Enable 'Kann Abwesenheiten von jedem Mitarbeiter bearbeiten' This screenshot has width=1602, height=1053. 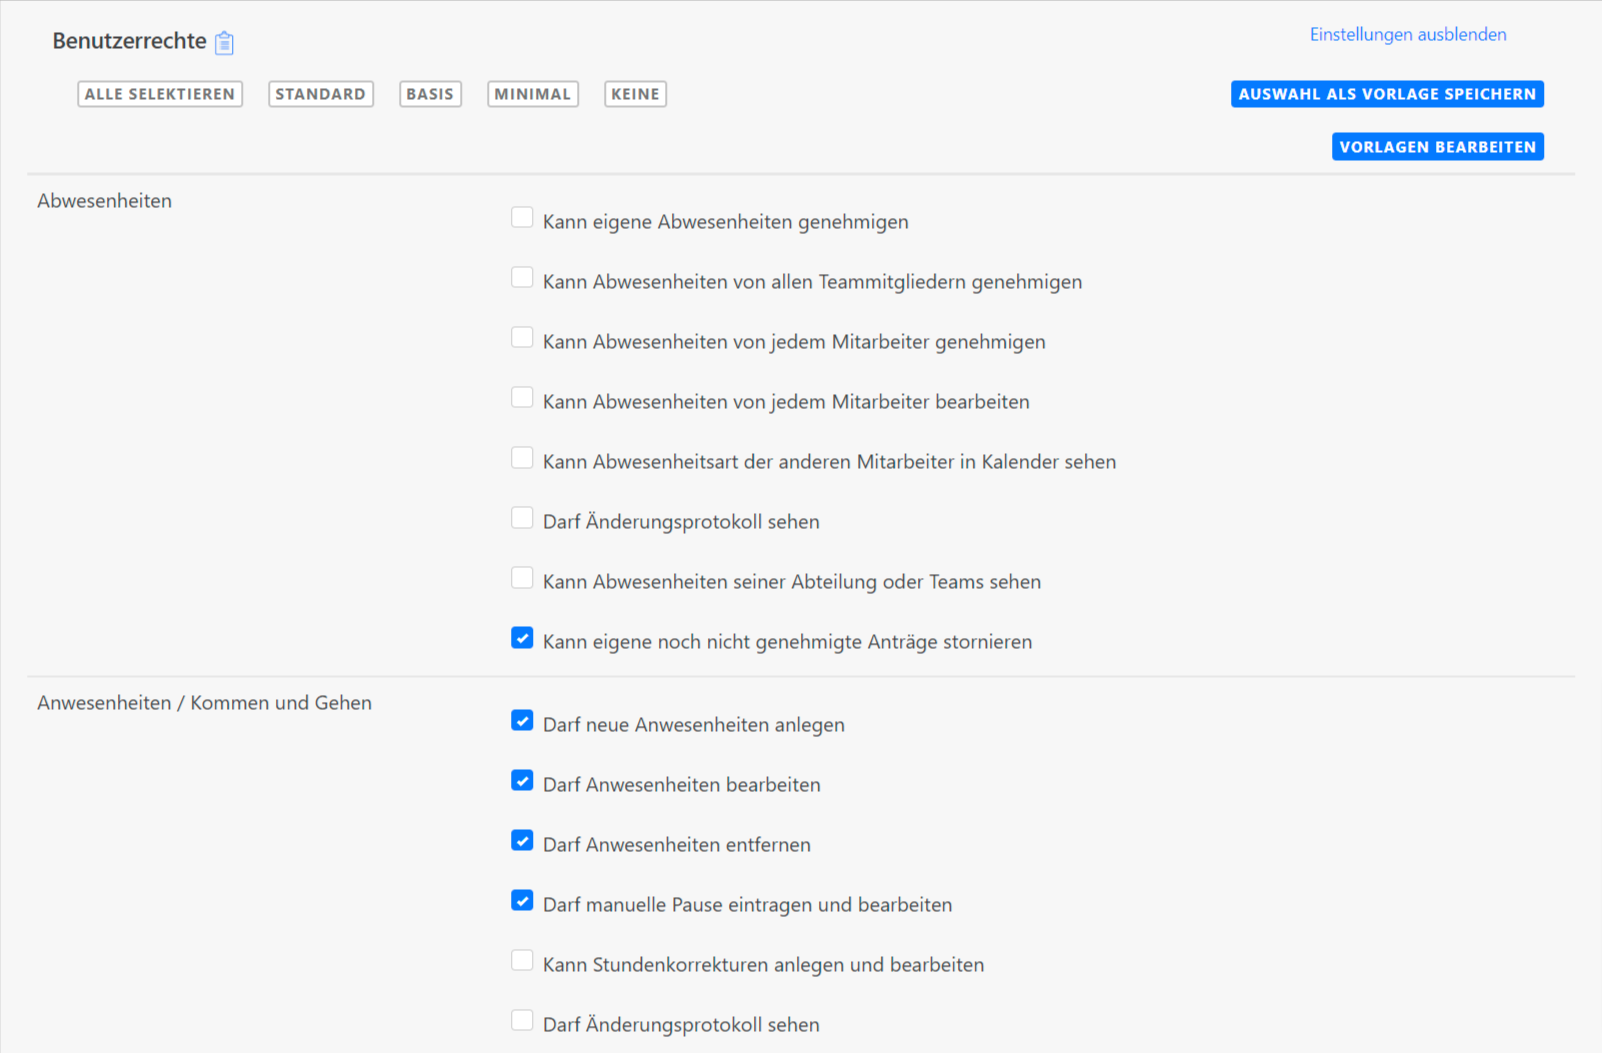pyautogui.click(x=522, y=398)
